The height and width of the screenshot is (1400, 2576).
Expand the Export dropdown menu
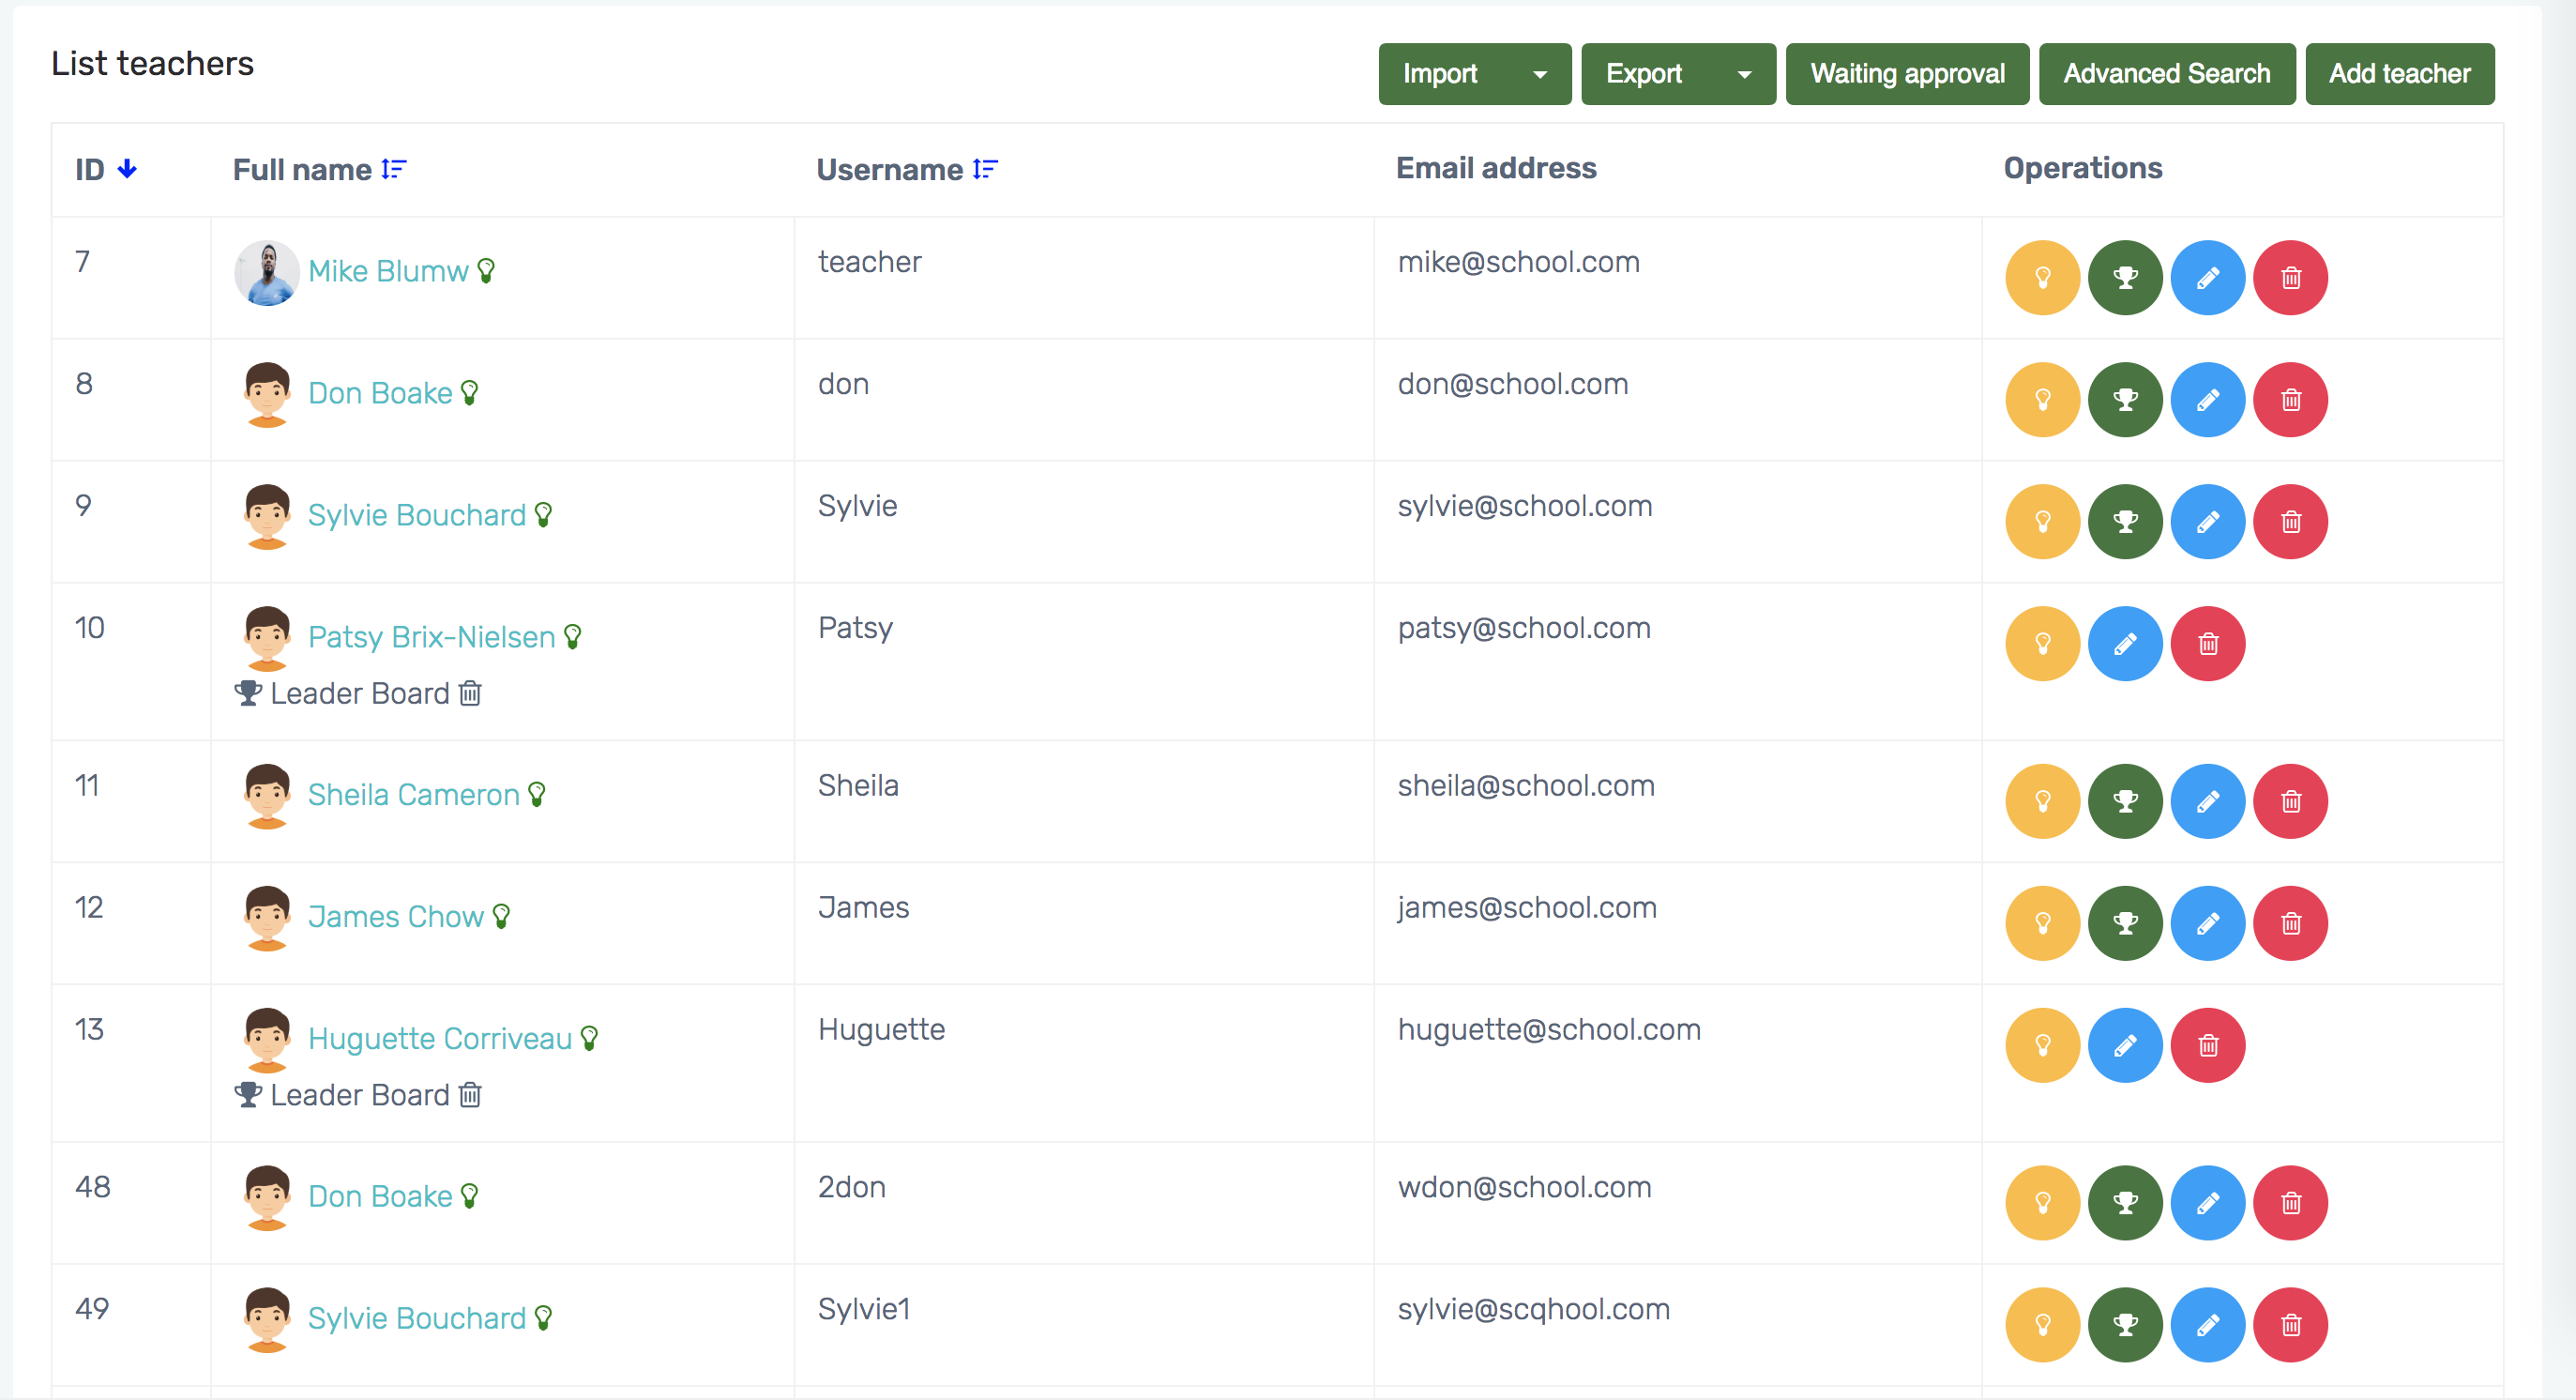coord(1744,74)
